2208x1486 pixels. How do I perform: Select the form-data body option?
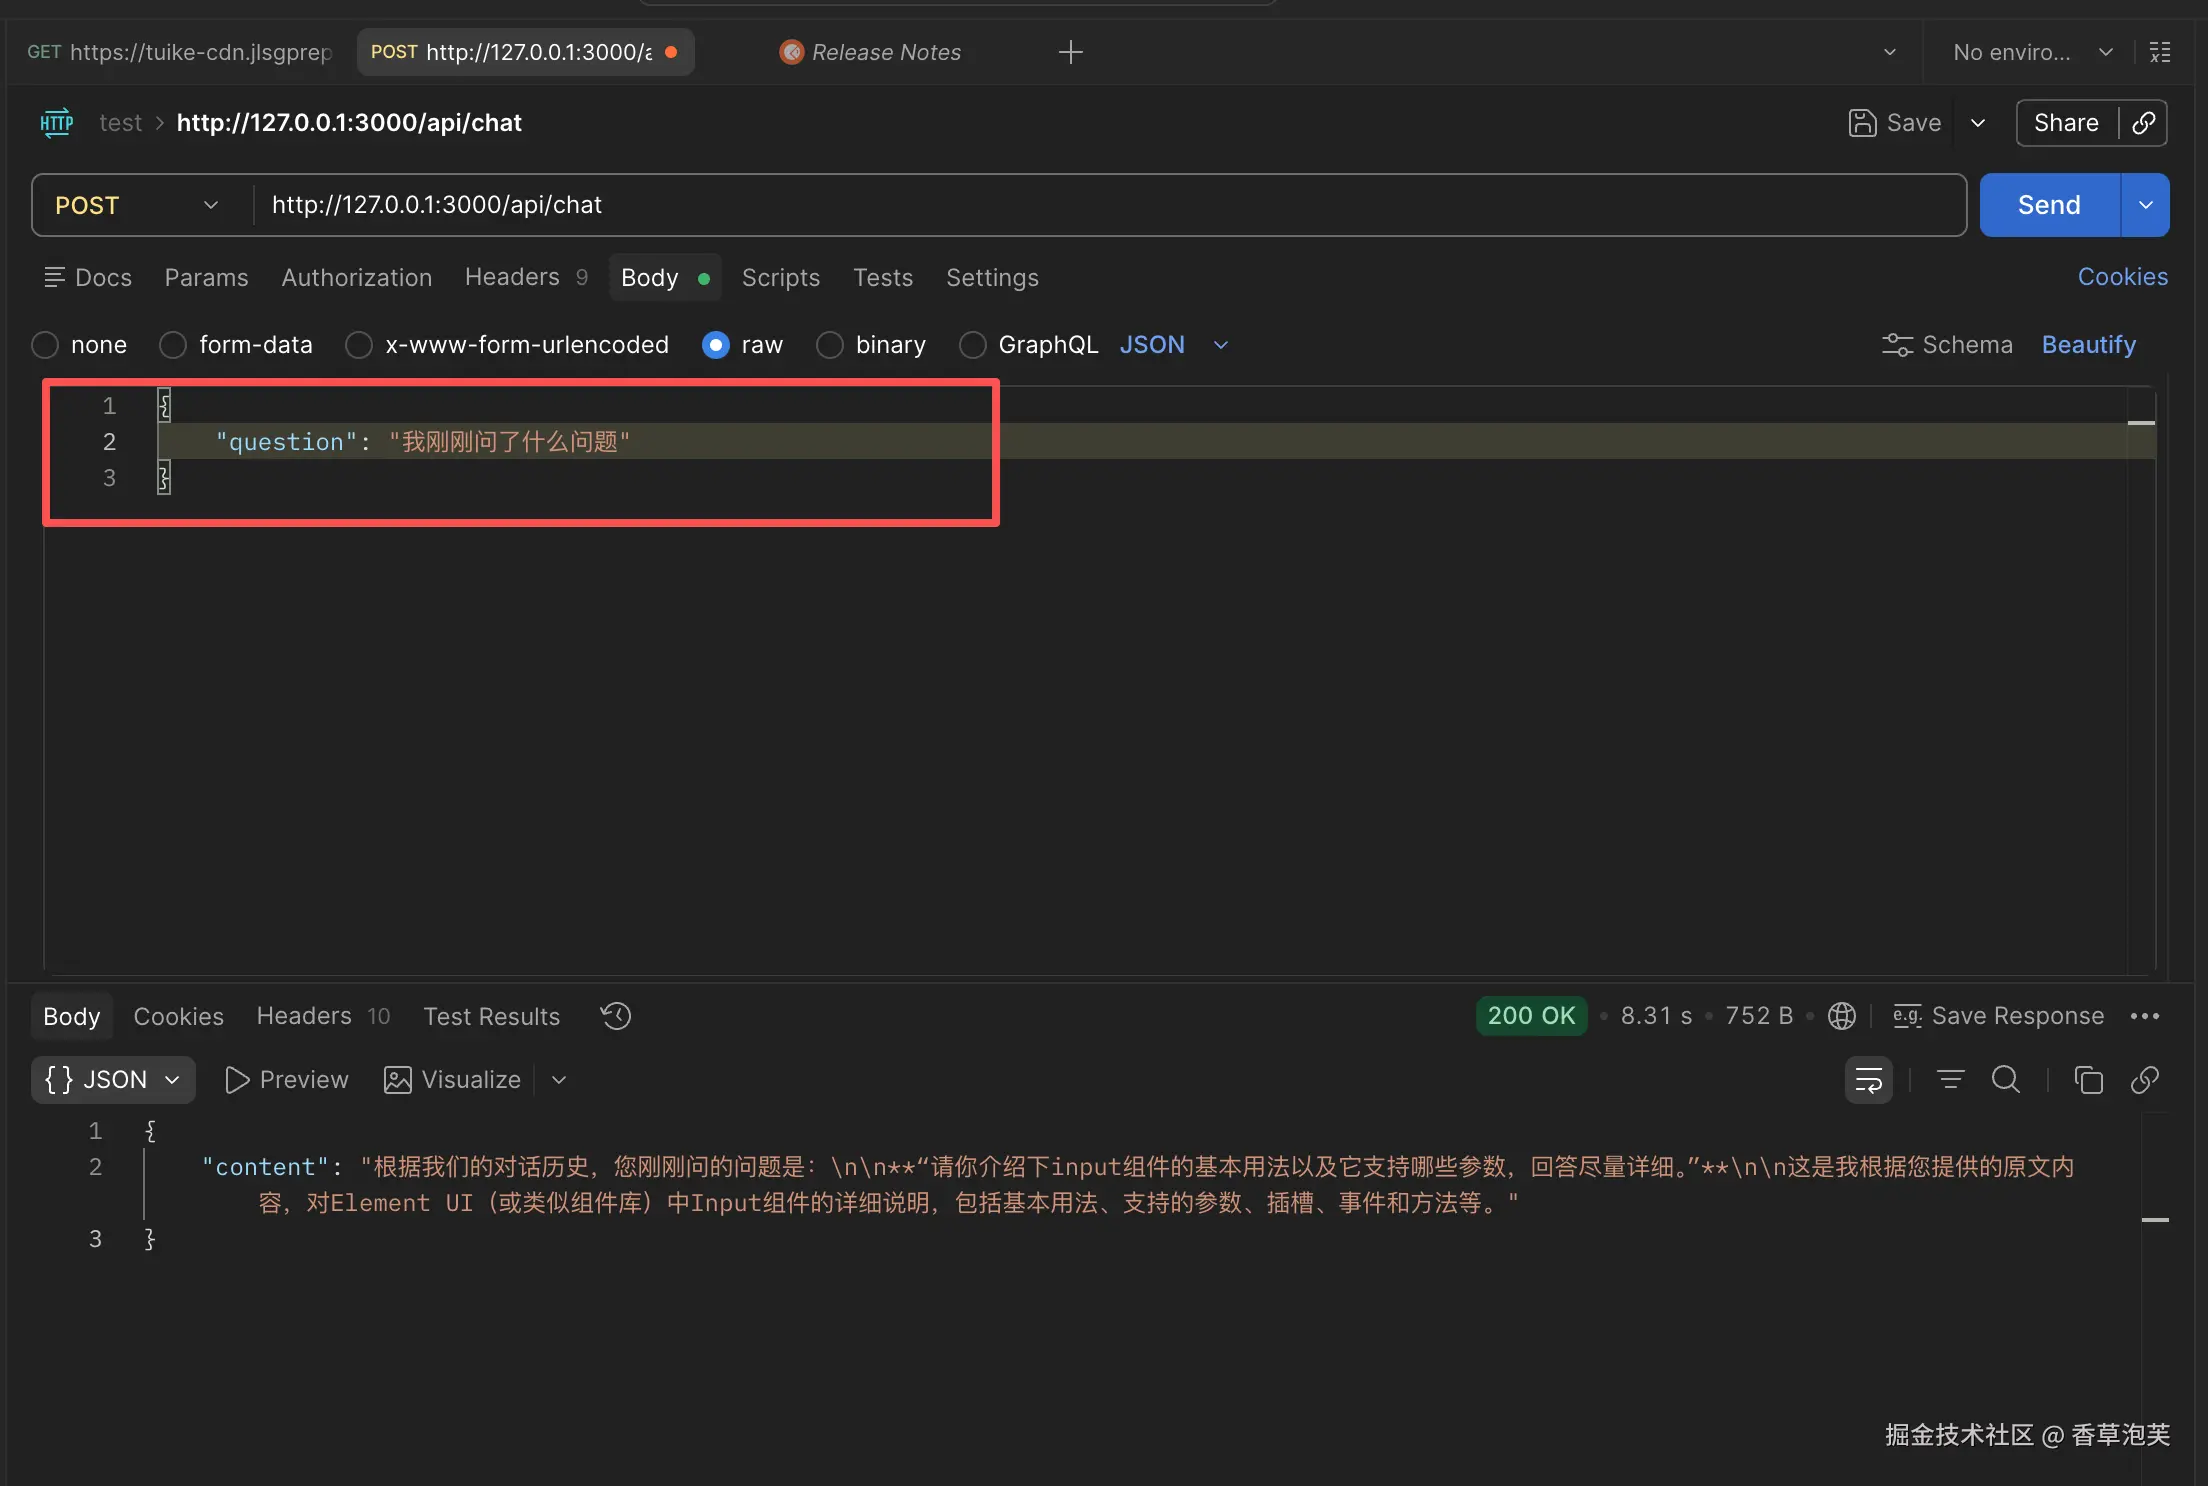point(173,345)
